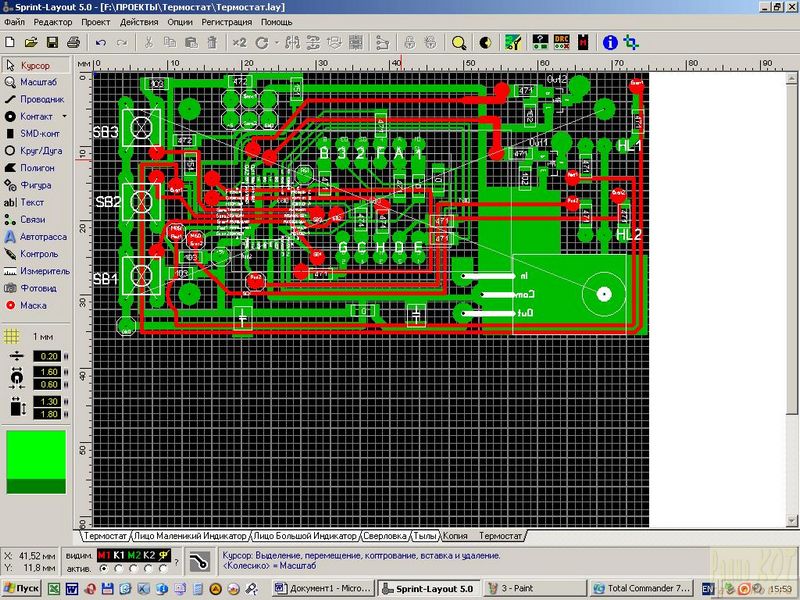The height and width of the screenshot is (600, 800).
Task: Print the board layout
Action: (x=73, y=42)
